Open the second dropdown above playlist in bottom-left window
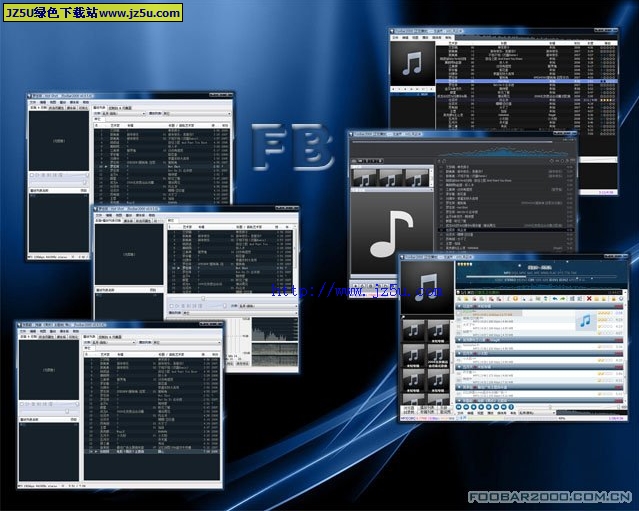 tap(186, 343)
